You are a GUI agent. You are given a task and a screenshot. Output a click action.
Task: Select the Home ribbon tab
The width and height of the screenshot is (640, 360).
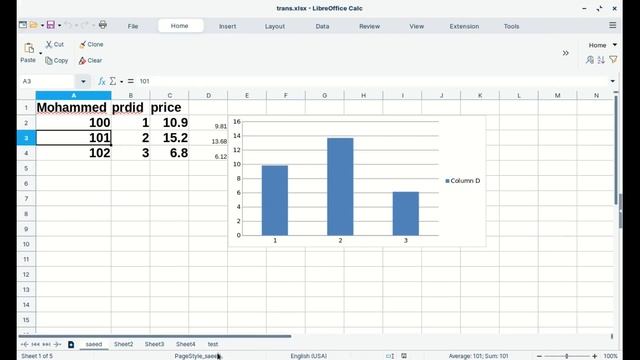click(x=180, y=26)
